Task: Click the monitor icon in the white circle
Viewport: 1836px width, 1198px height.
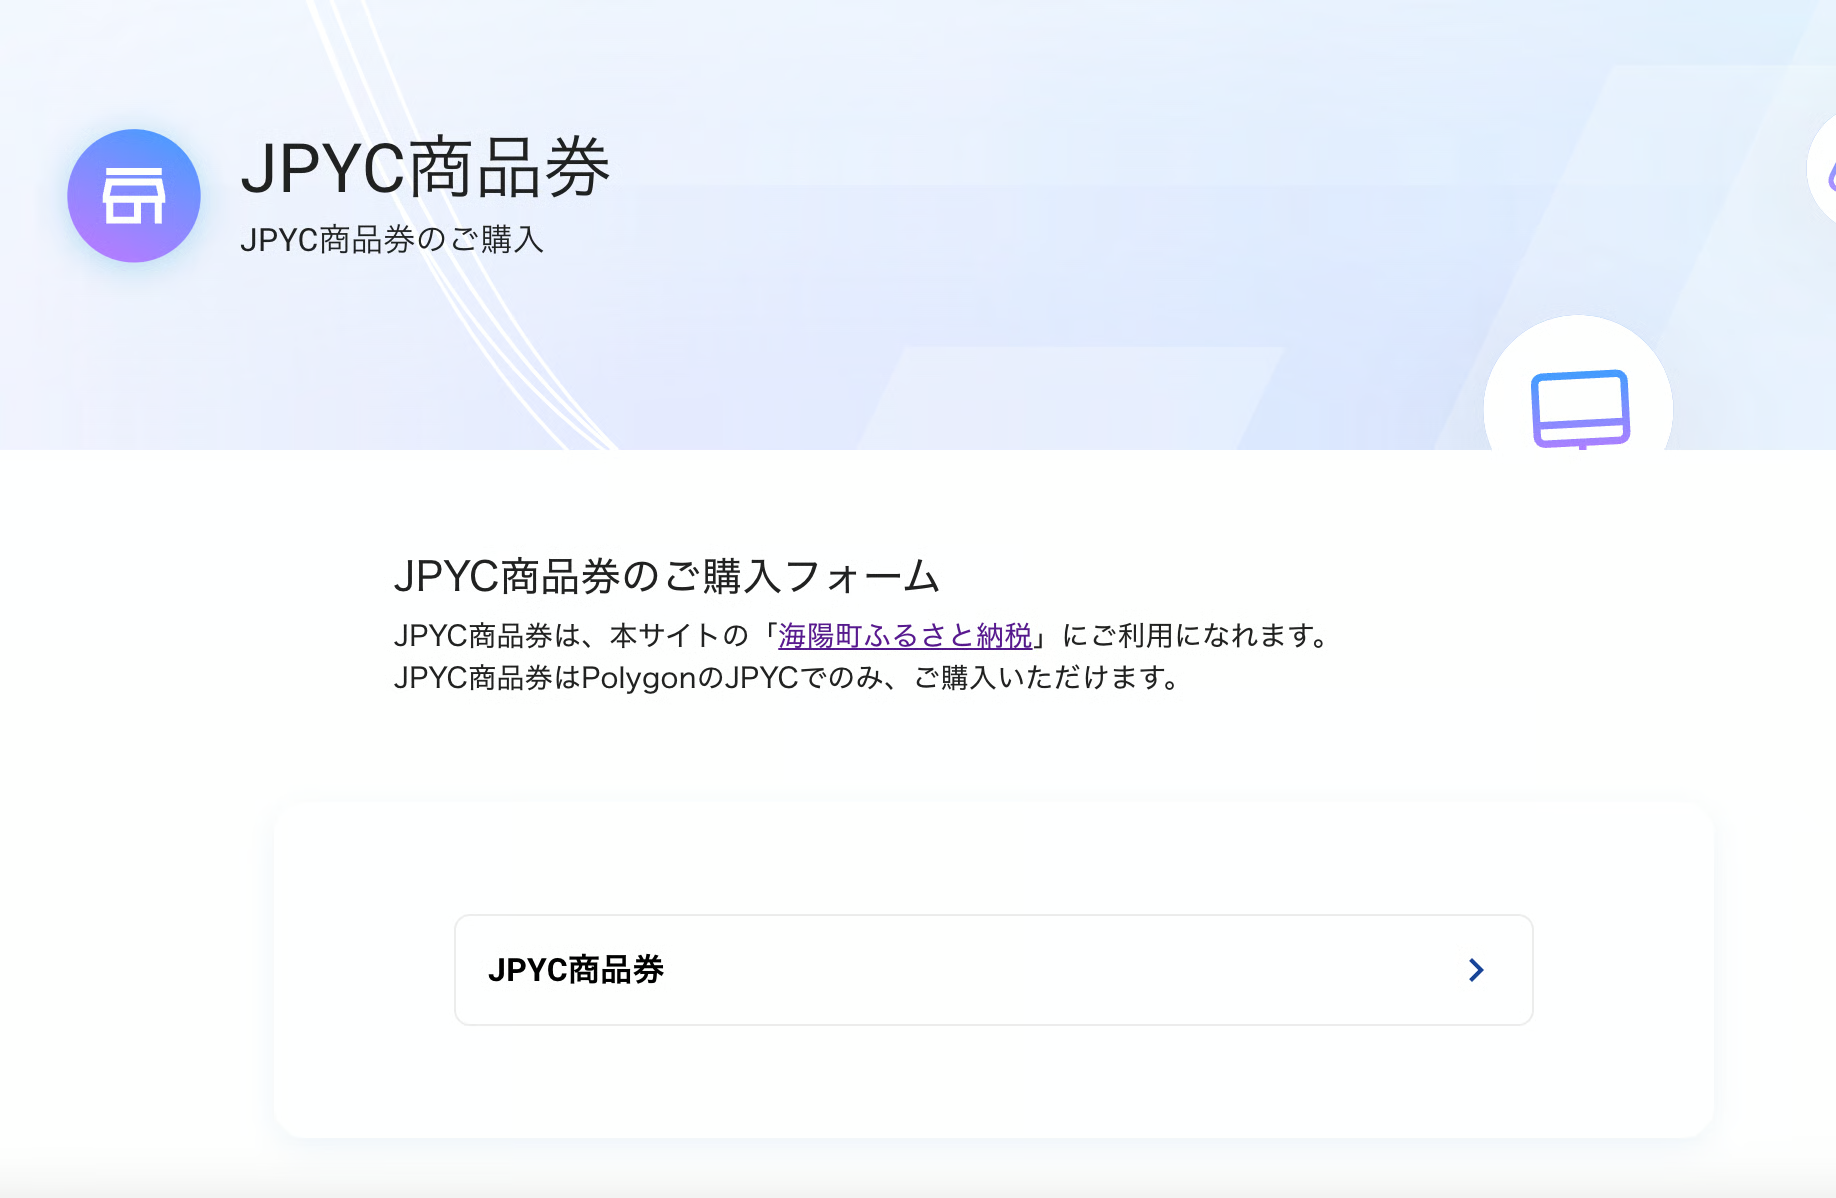Action: click(x=1580, y=410)
